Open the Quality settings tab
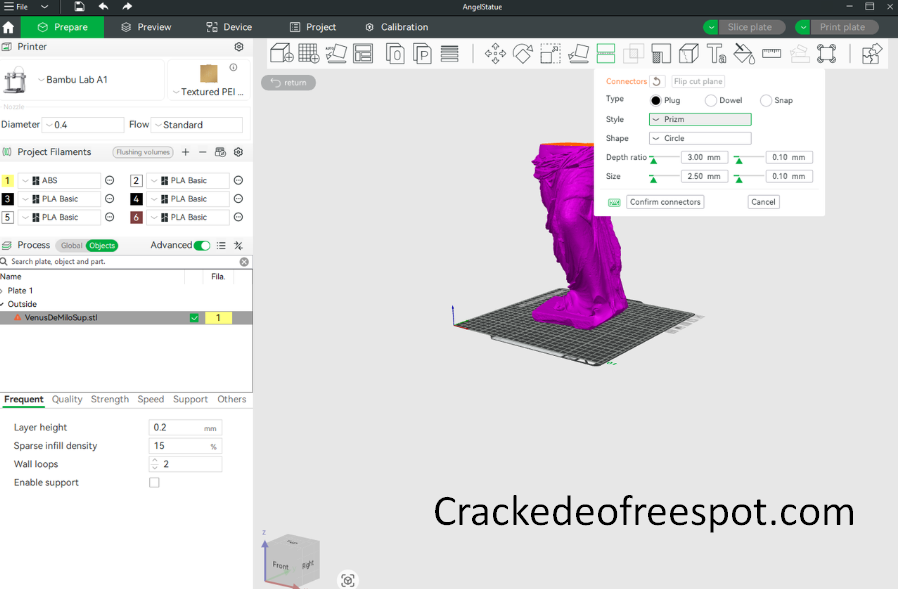 [x=67, y=400]
